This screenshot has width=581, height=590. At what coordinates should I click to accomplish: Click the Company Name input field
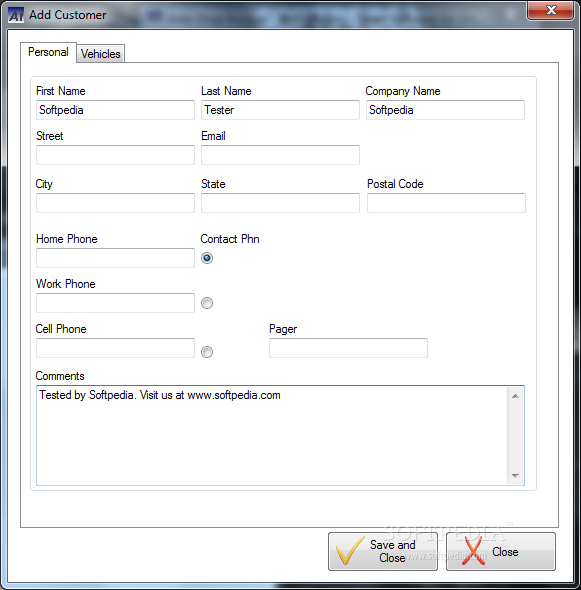coord(445,110)
